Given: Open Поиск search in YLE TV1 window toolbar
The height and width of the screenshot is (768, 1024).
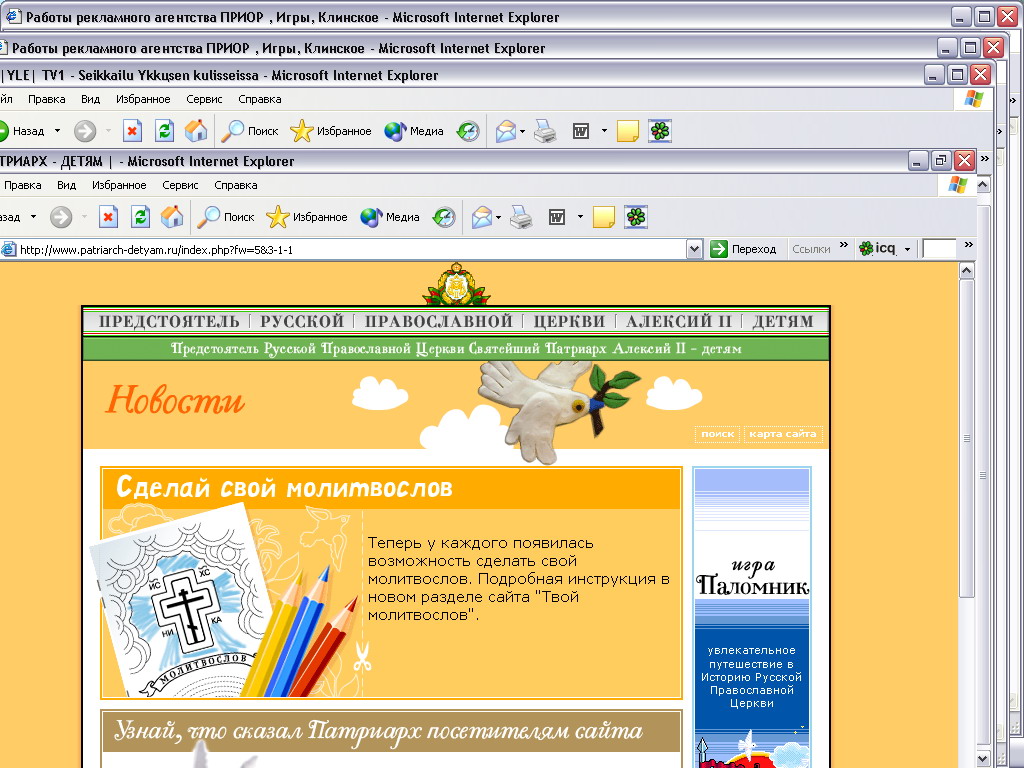Looking at the screenshot, I should 250,131.
